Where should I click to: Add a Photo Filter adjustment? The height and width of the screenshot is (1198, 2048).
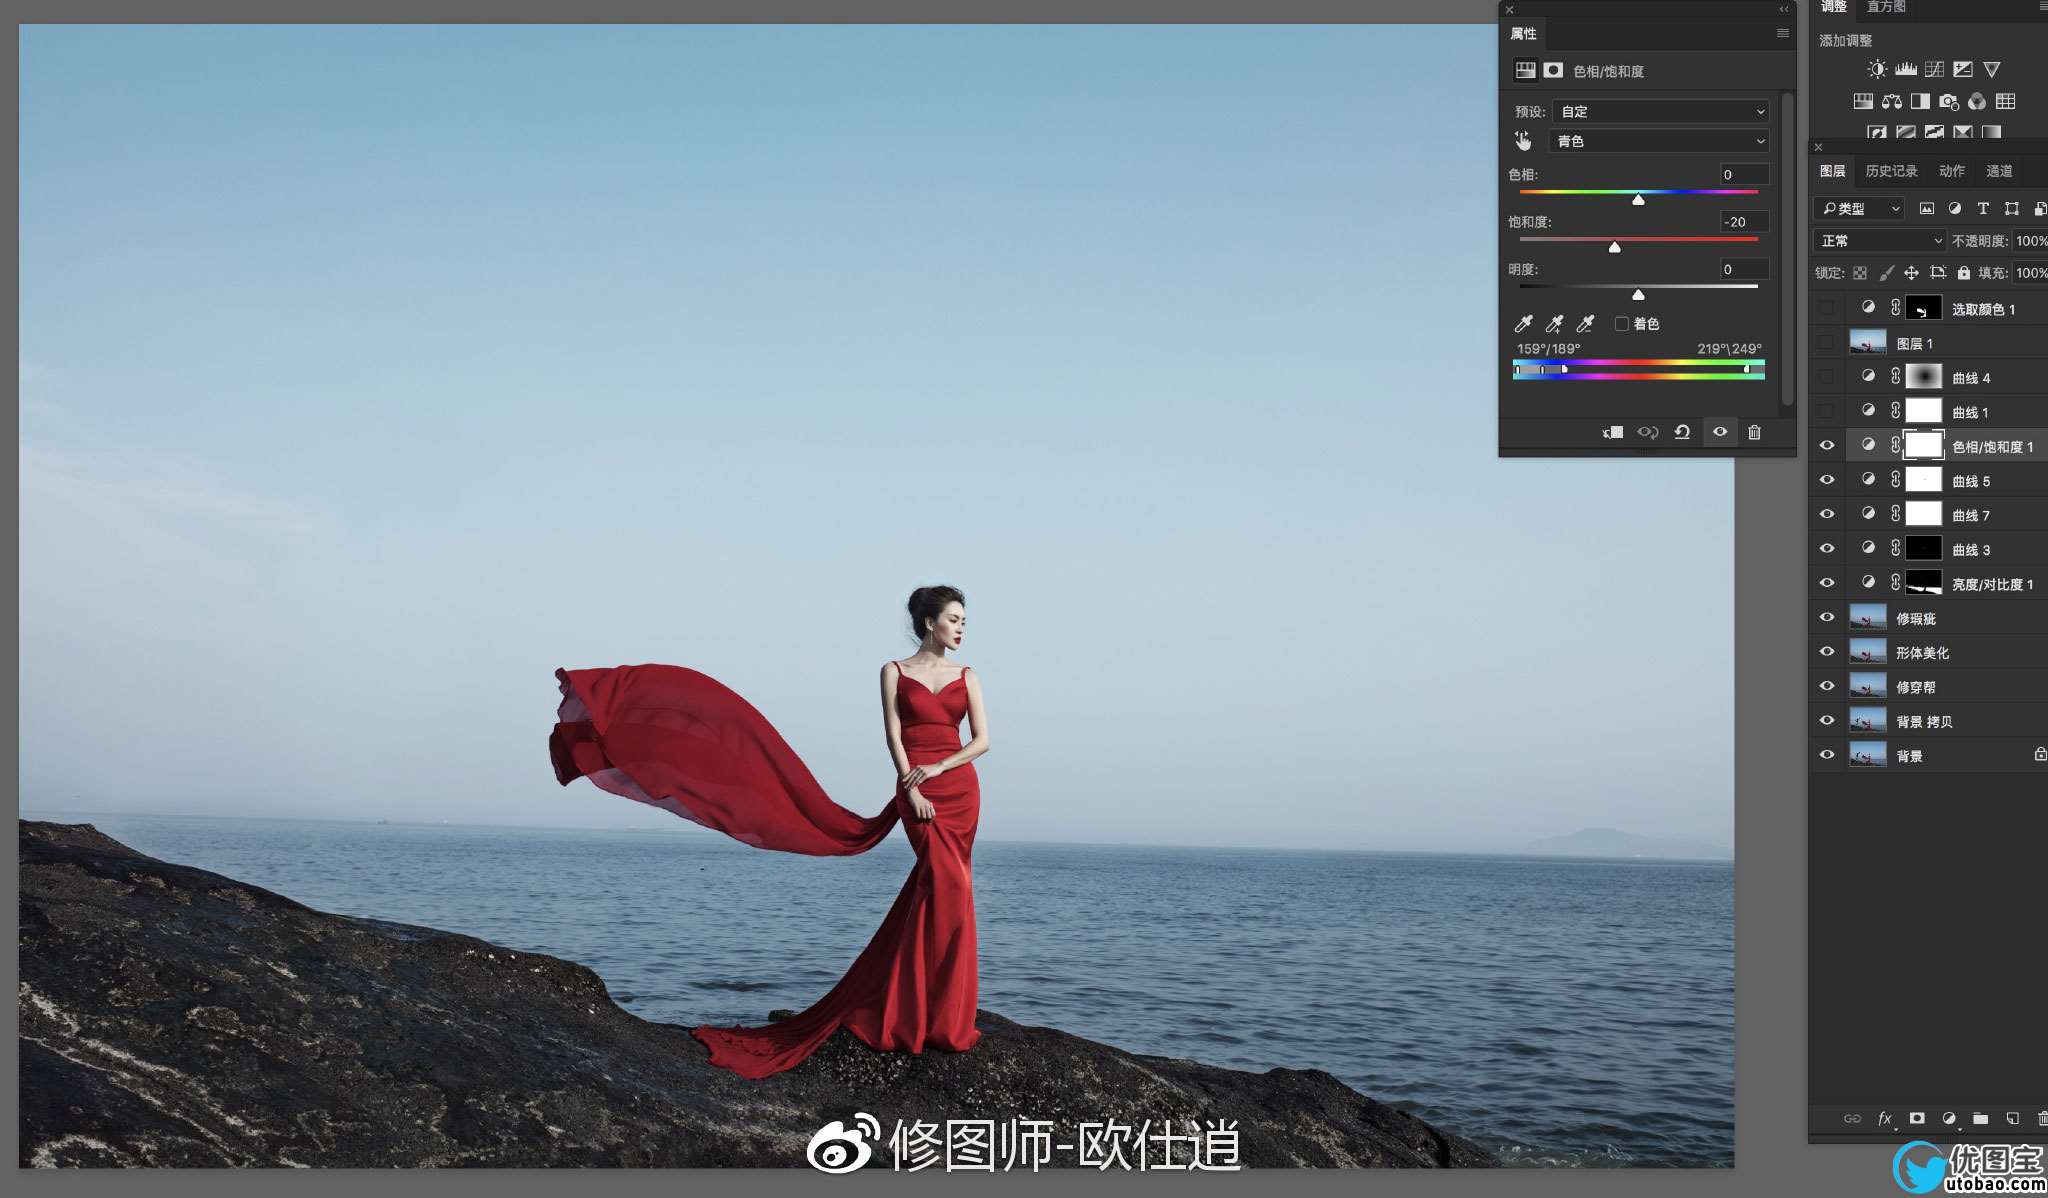click(x=1948, y=101)
